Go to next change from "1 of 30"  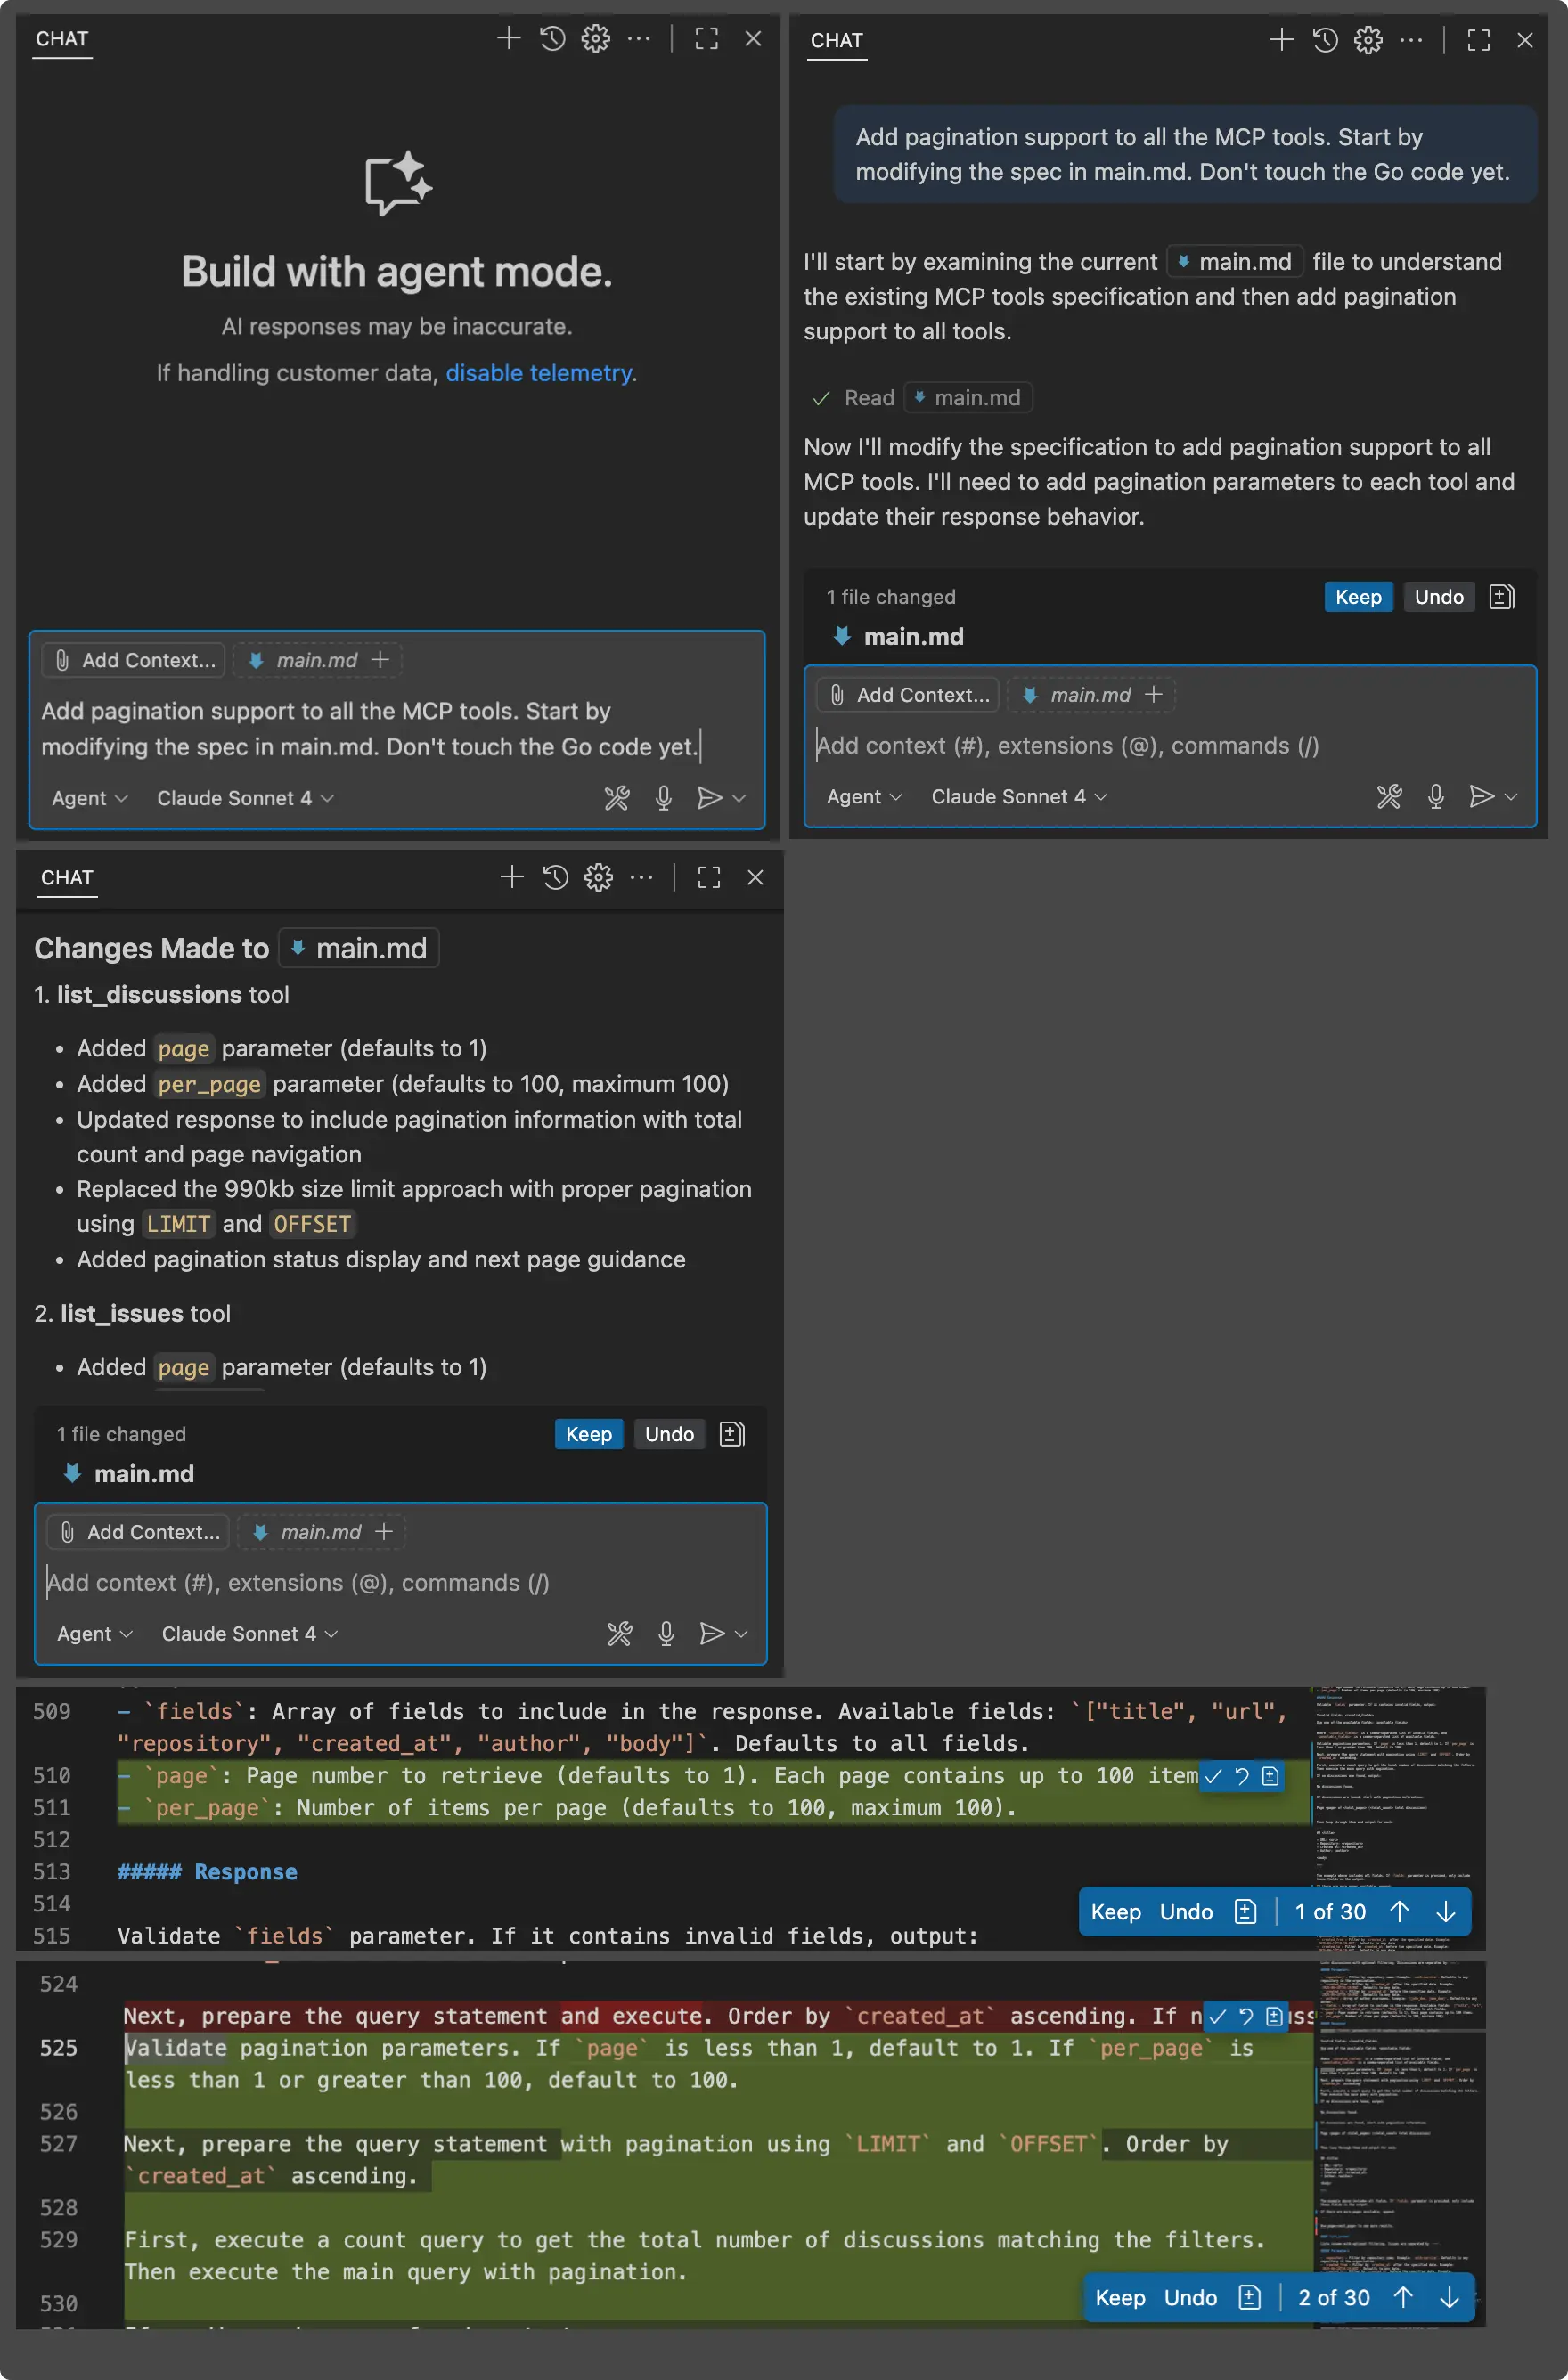1446,1912
